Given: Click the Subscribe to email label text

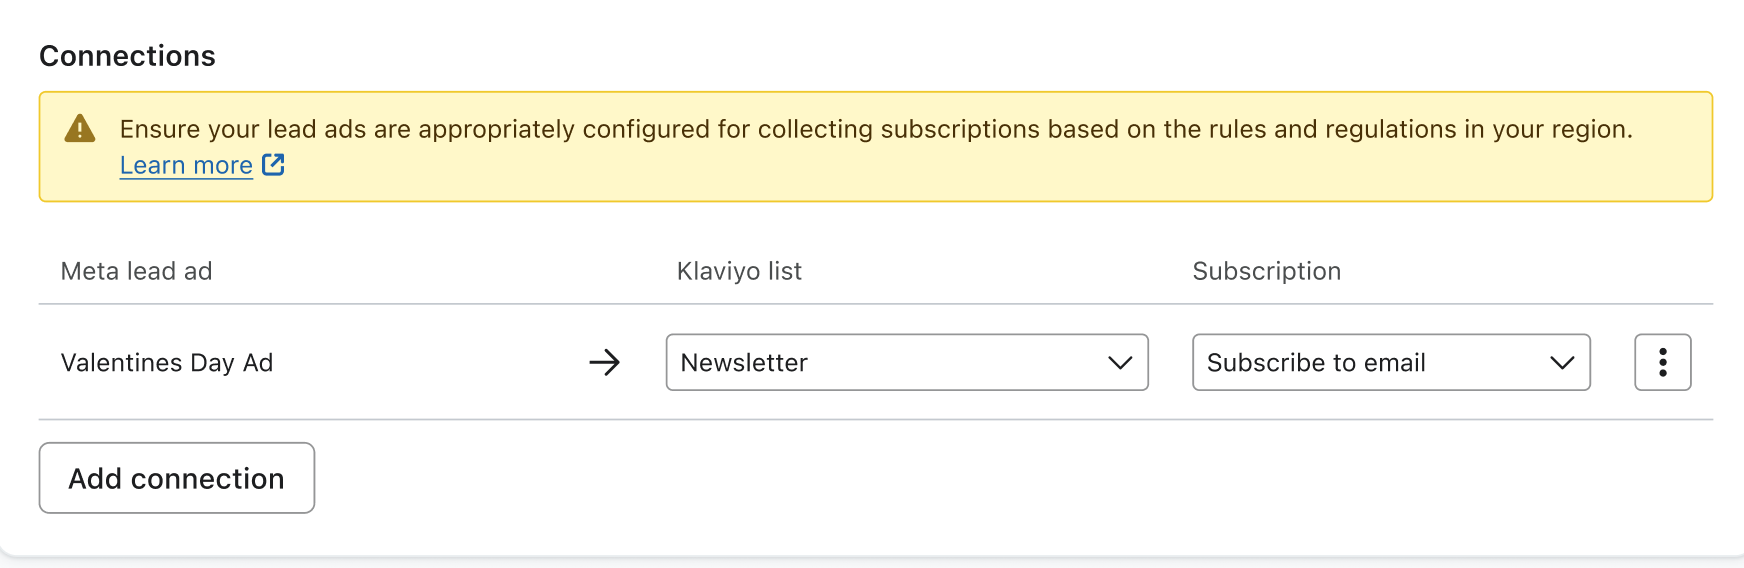Looking at the screenshot, I should point(1316,363).
